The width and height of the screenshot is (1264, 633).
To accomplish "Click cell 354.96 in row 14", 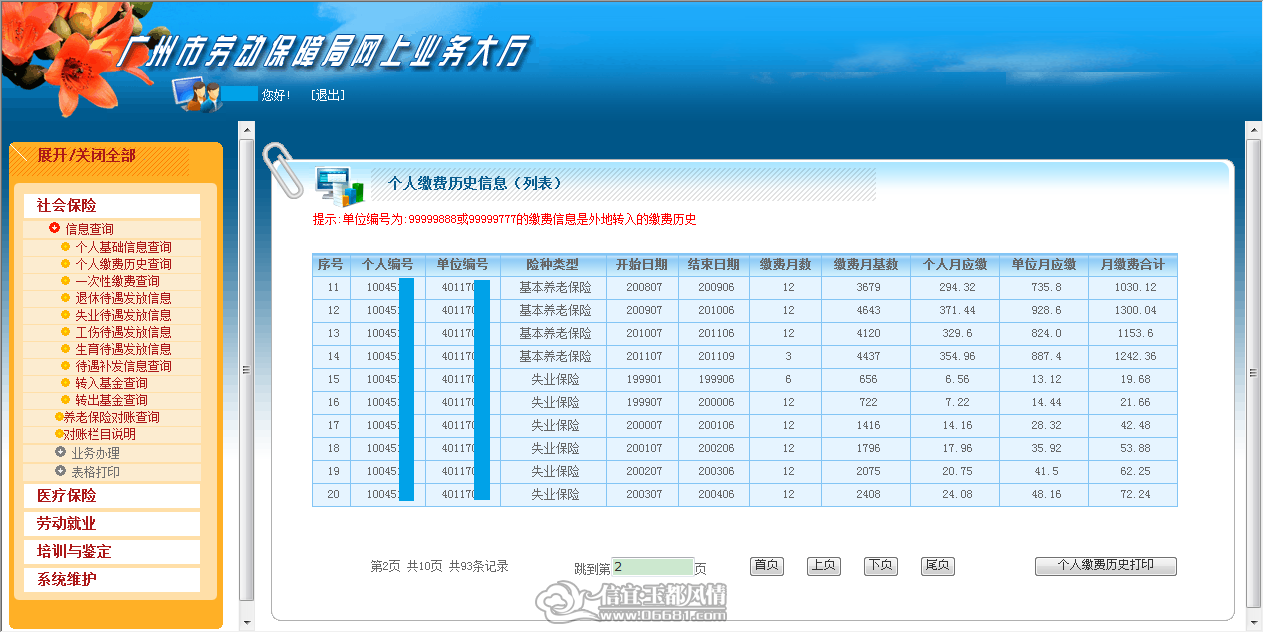I will click(x=957, y=357).
